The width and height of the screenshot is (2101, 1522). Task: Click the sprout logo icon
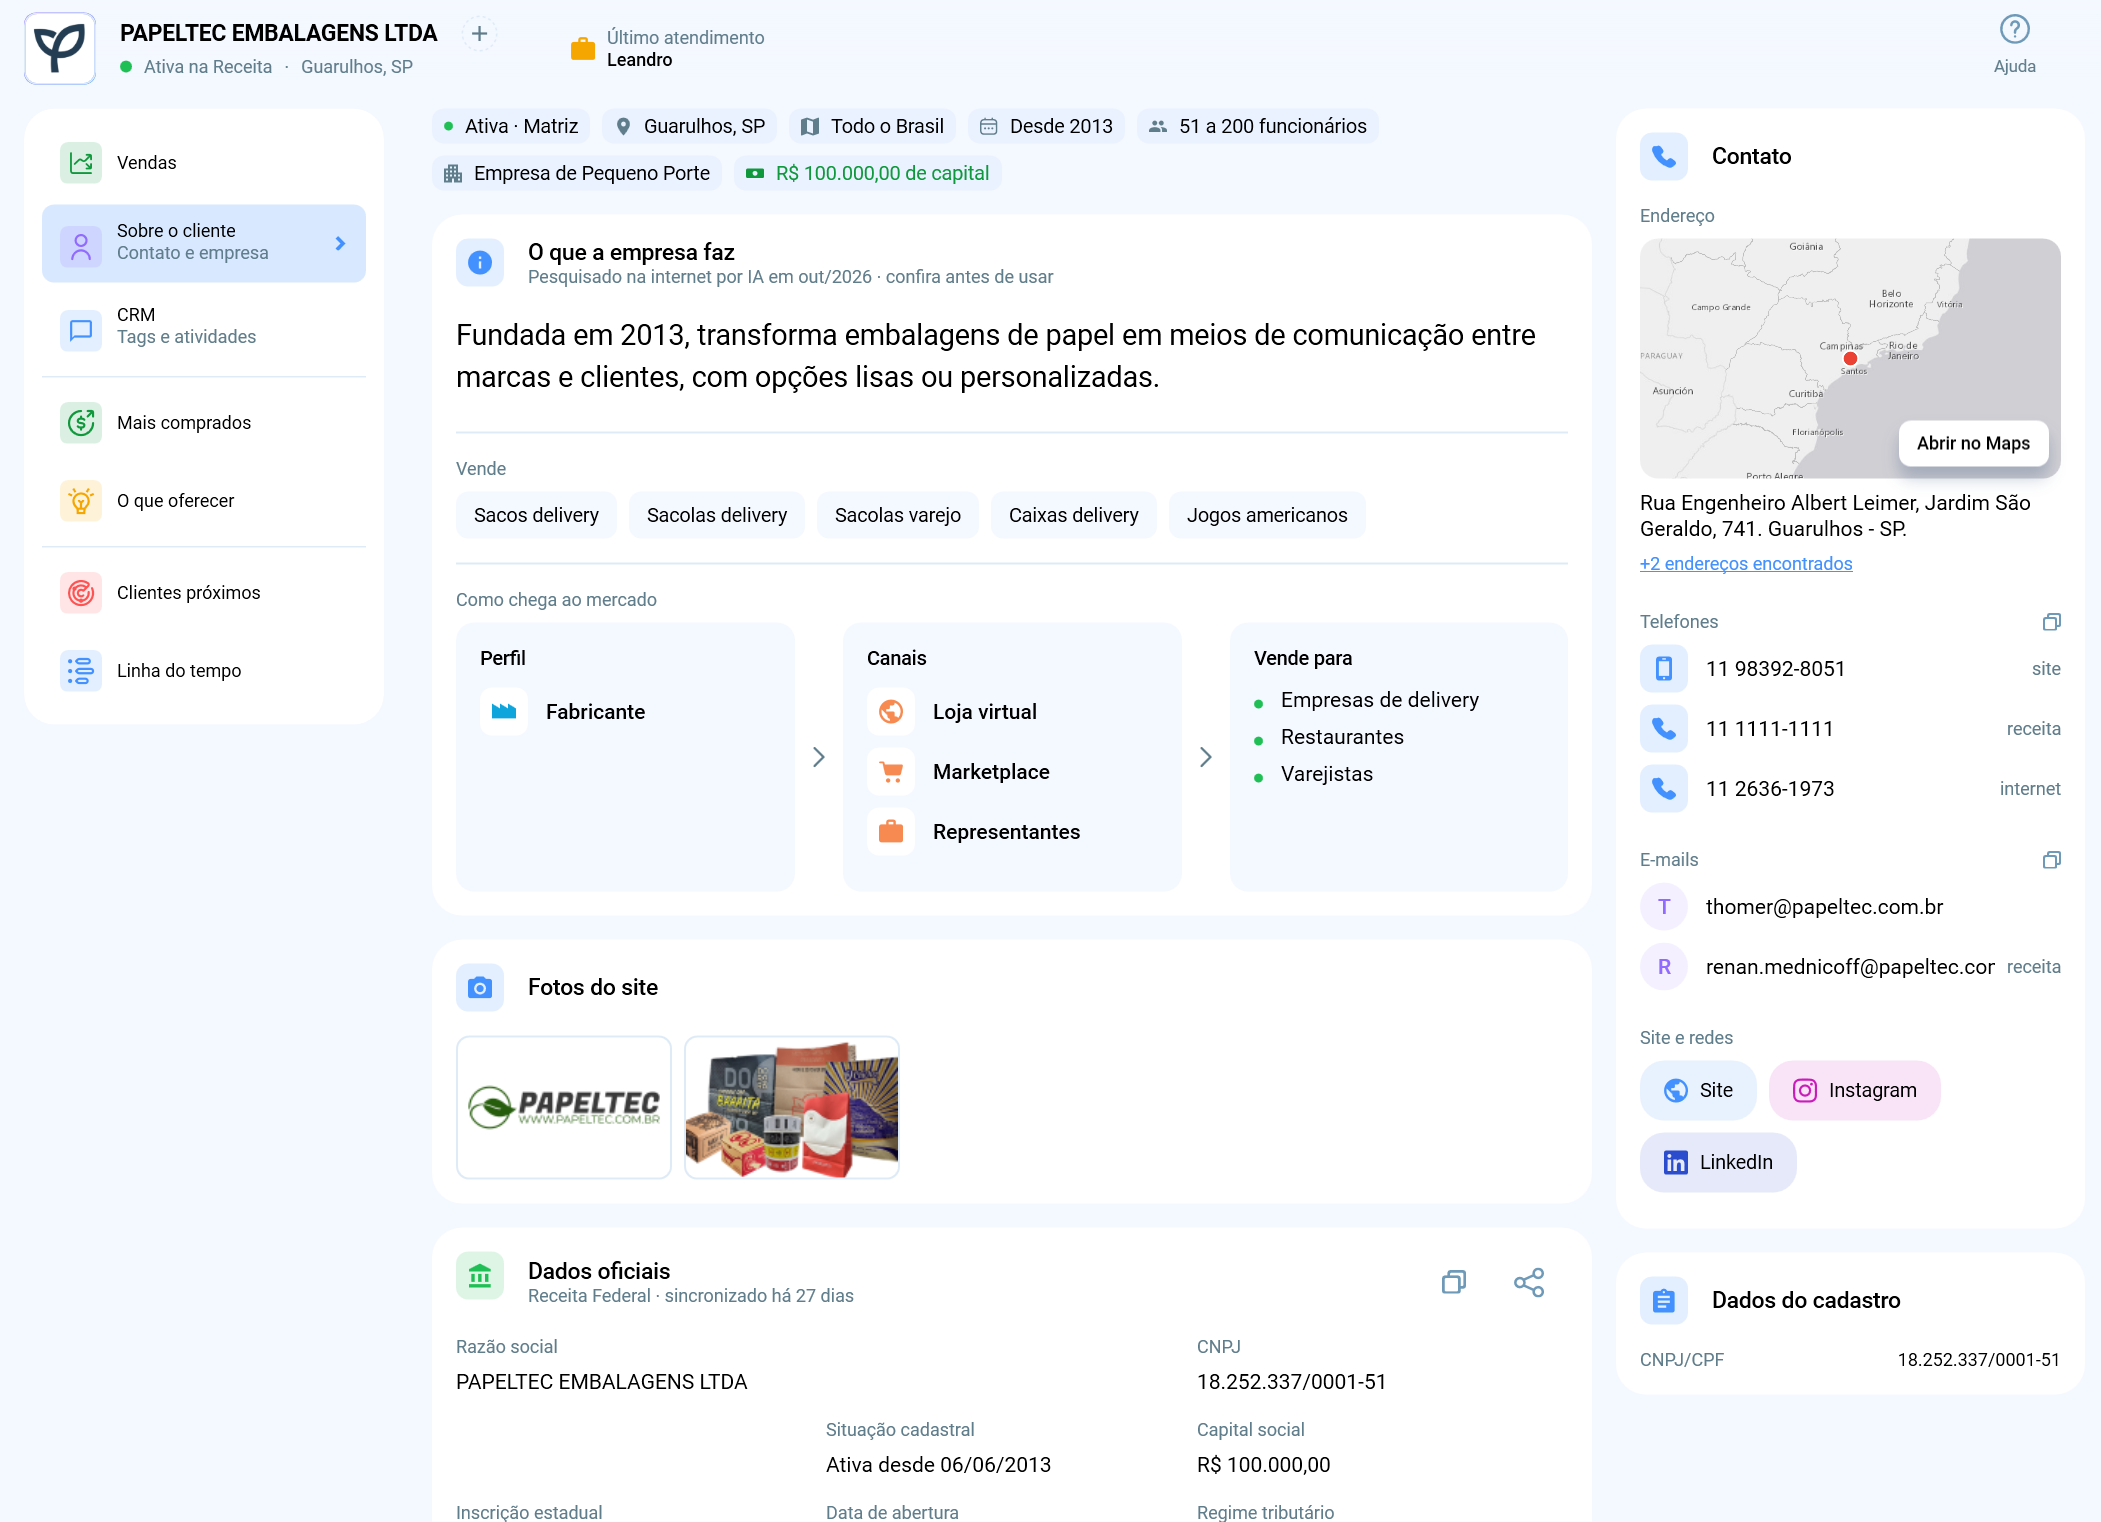pos(60,48)
